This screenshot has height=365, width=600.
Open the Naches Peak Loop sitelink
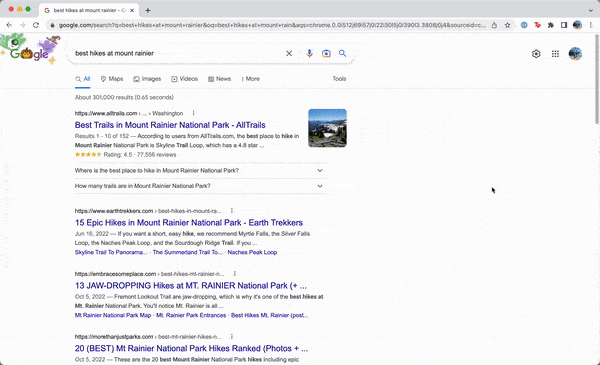click(252, 252)
